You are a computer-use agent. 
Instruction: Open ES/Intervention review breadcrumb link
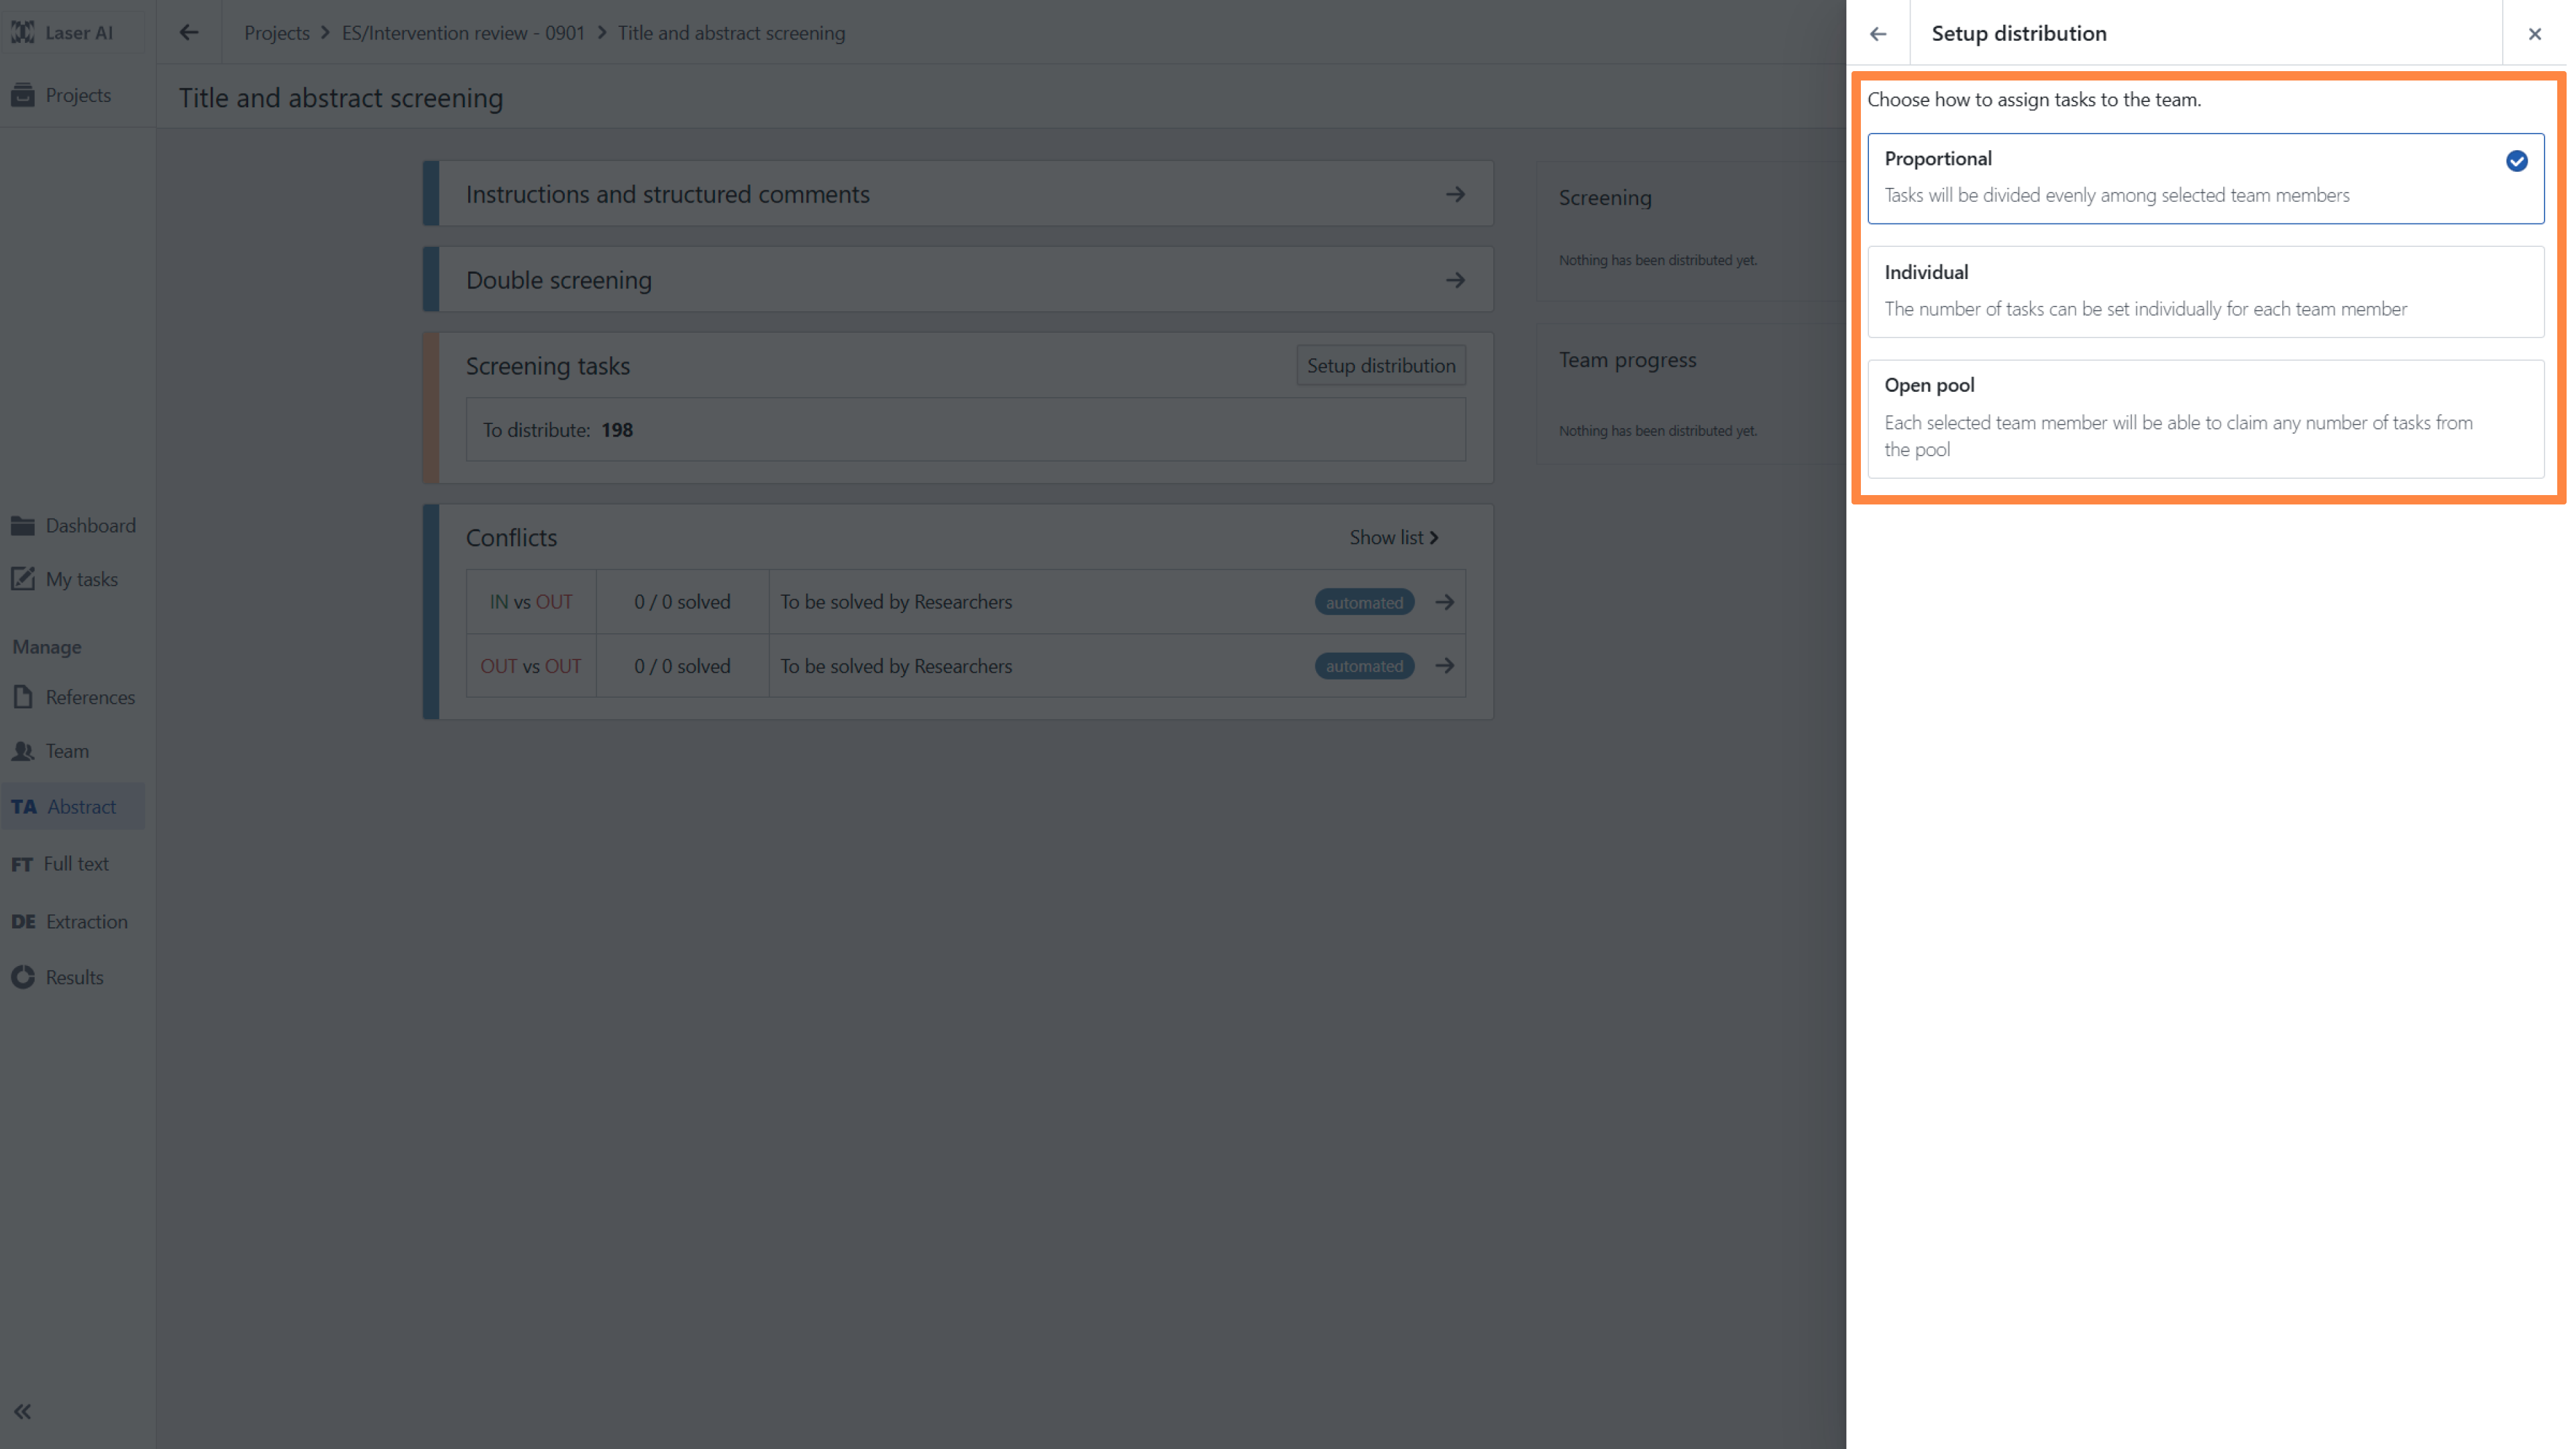pyautogui.click(x=463, y=33)
